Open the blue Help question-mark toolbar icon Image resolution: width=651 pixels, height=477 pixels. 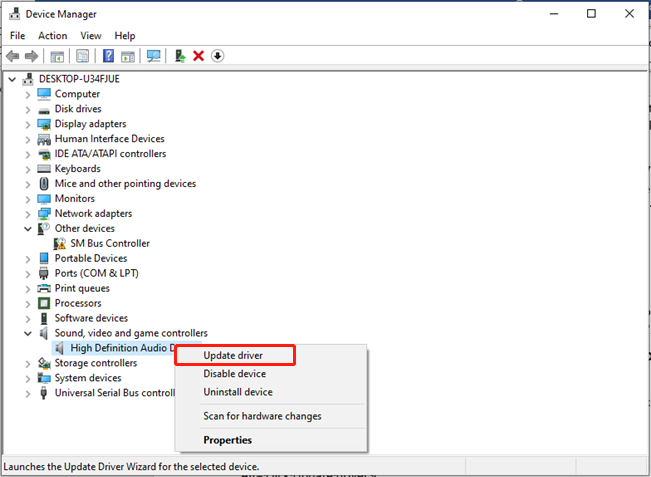(x=108, y=56)
